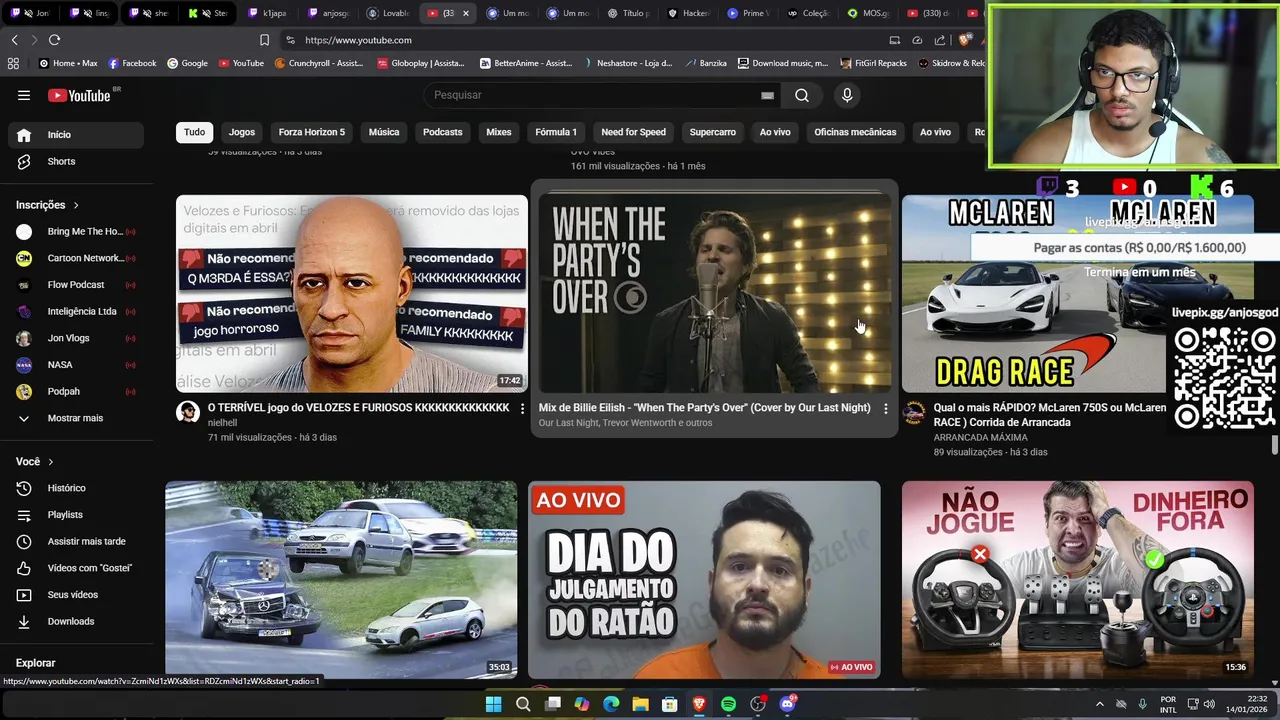Viewport: 1280px width, 720px height.
Task: Go to Início in the sidebar
Action: coord(76,135)
